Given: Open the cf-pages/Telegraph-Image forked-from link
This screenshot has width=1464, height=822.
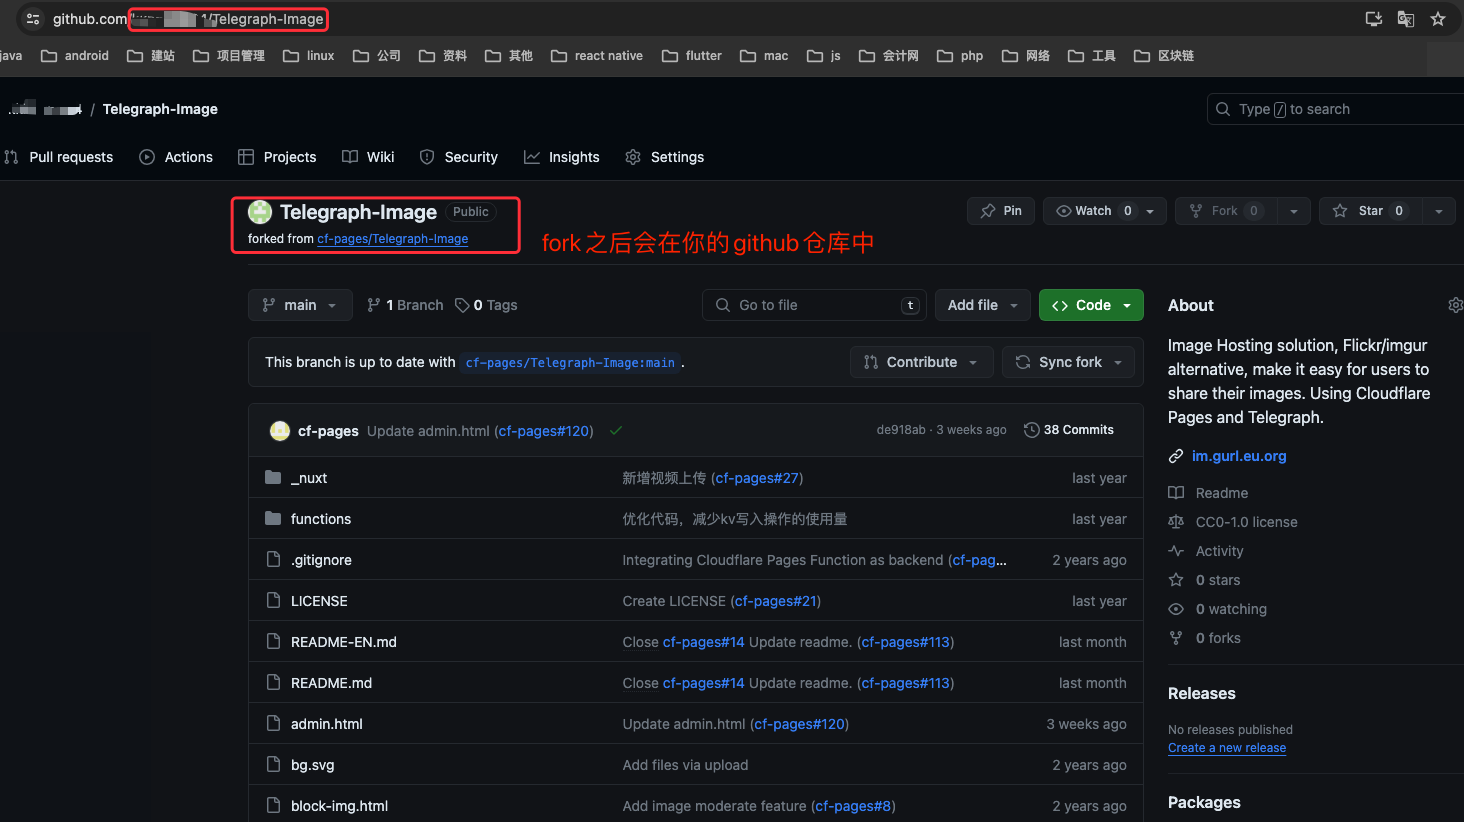Looking at the screenshot, I should click(393, 239).
